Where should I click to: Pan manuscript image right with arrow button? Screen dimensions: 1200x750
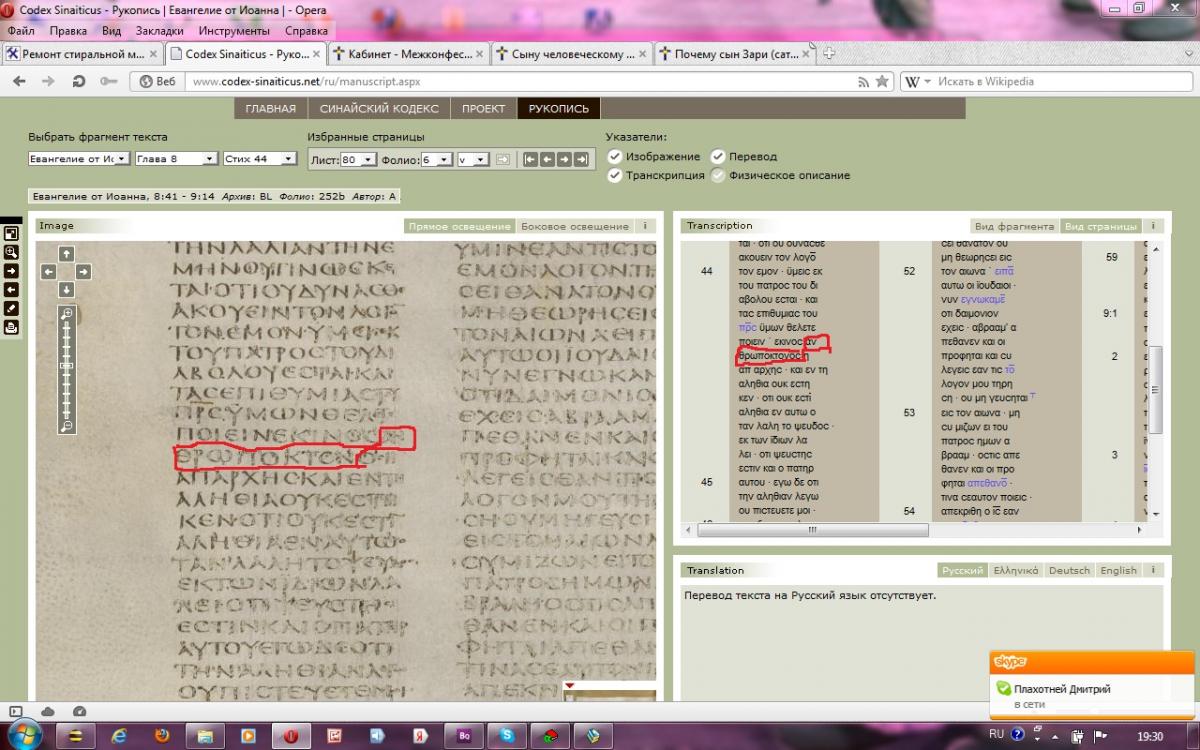[x=84, y=271]
